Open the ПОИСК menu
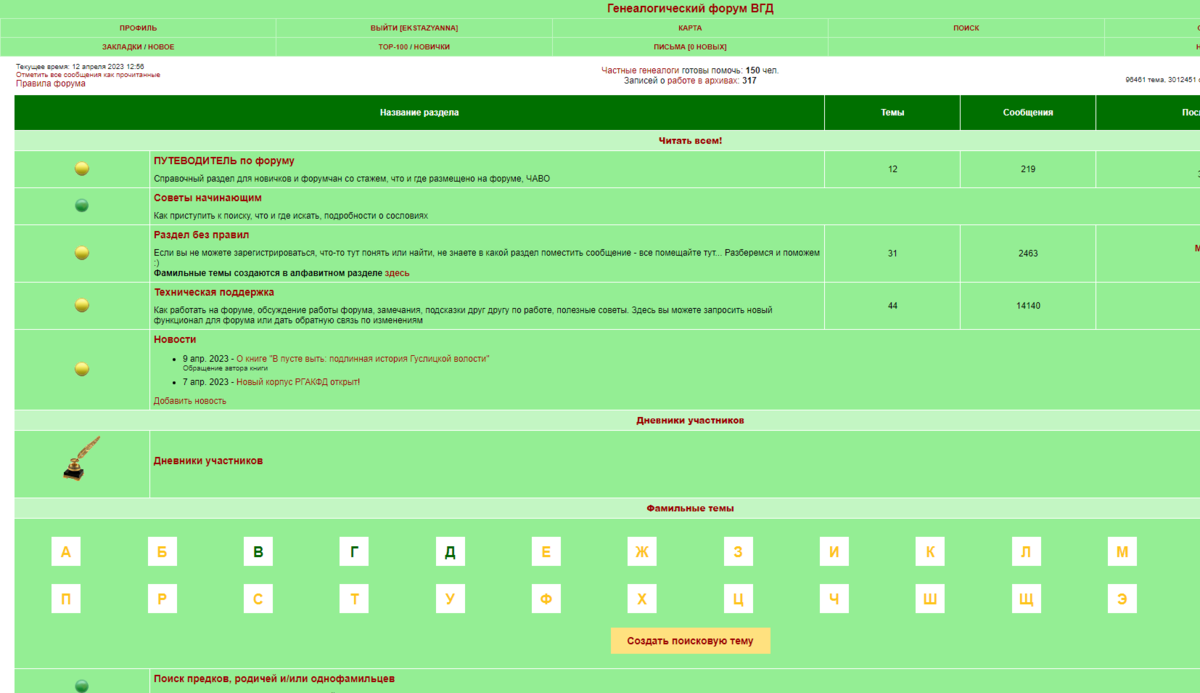 [x=965, y=27]
